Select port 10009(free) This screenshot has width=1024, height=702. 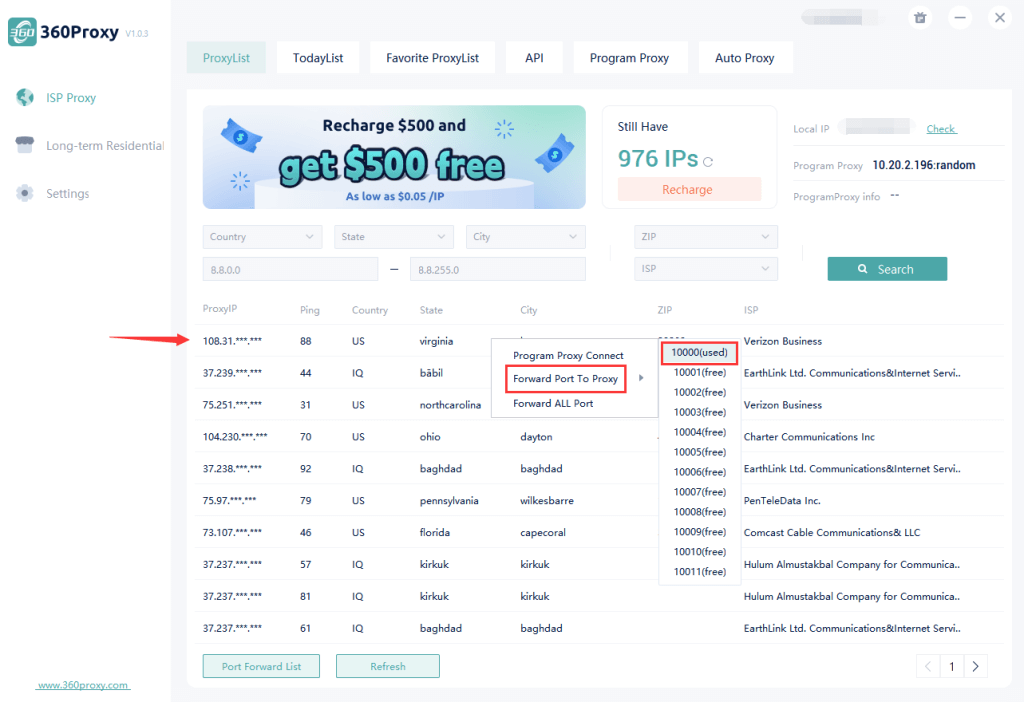(700, 532)
